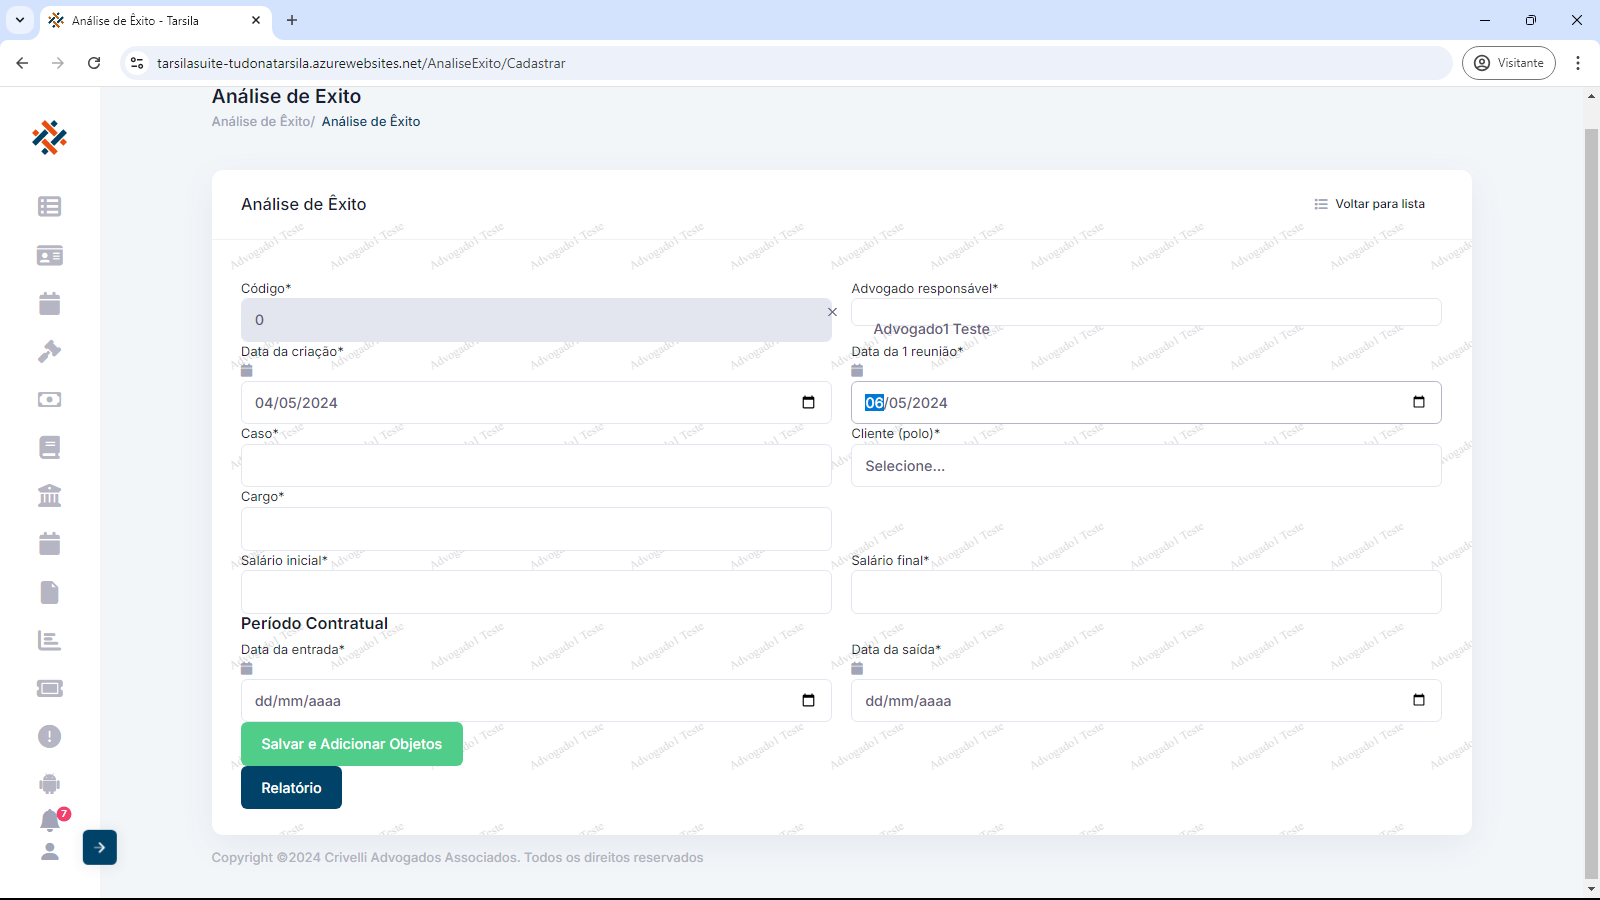Click the Android robot sidebar icon
Viewport: 1600px width, 900px height.
pyautogui.click(x=49, y=784)
